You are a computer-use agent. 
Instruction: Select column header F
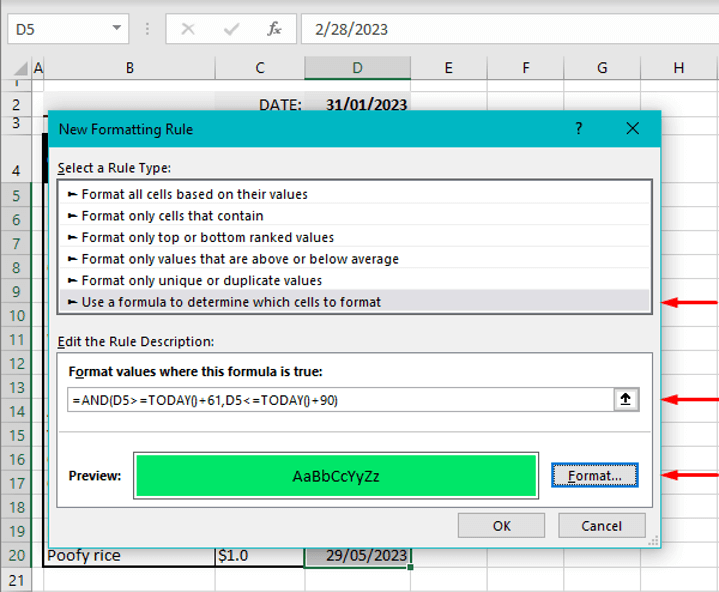click(x=525, y=68)
